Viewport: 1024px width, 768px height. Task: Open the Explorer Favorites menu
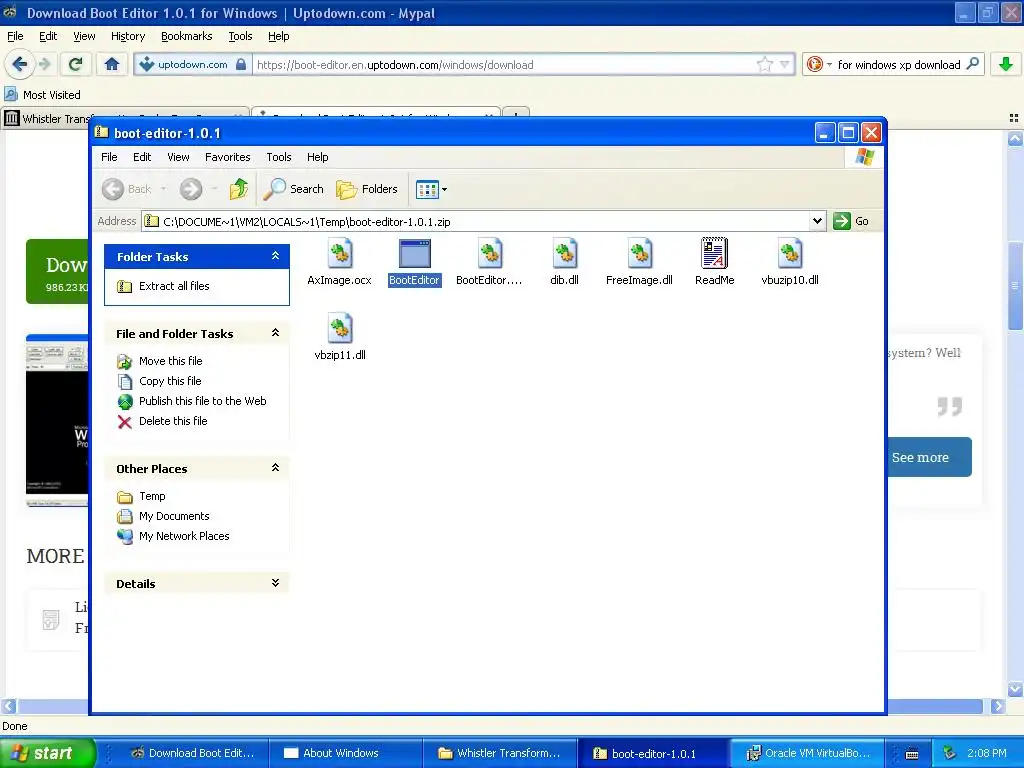(x=227, y=157)
